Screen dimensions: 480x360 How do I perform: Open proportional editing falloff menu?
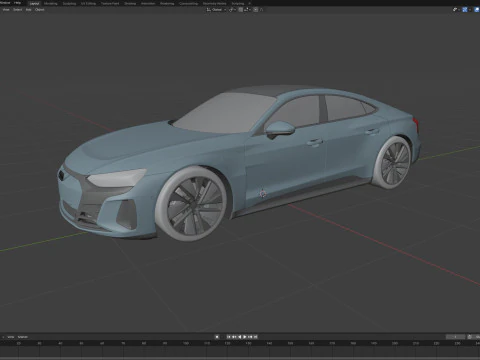[x=261, y=10]
